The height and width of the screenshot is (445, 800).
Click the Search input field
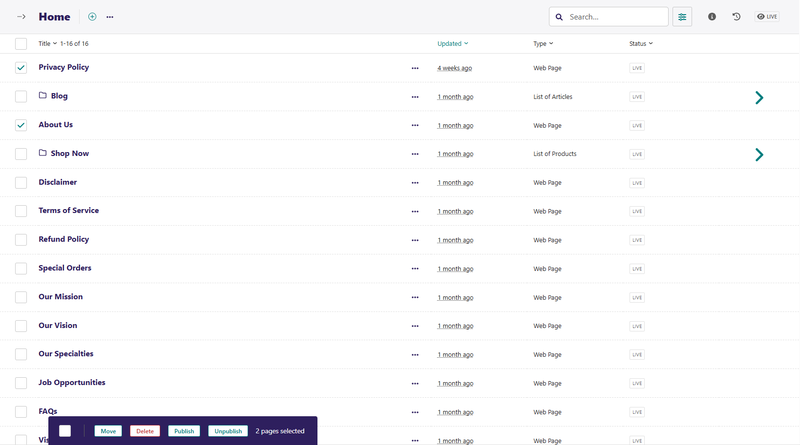coord(615,17)
